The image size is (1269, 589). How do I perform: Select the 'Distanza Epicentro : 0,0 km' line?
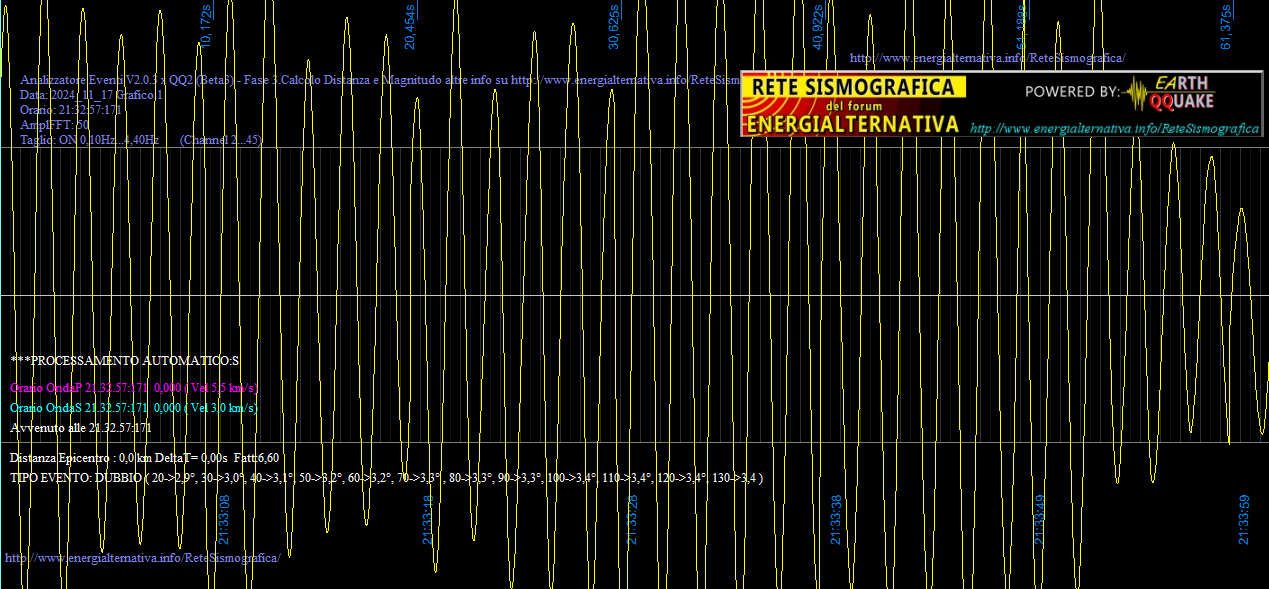click(x=144, y=457)
